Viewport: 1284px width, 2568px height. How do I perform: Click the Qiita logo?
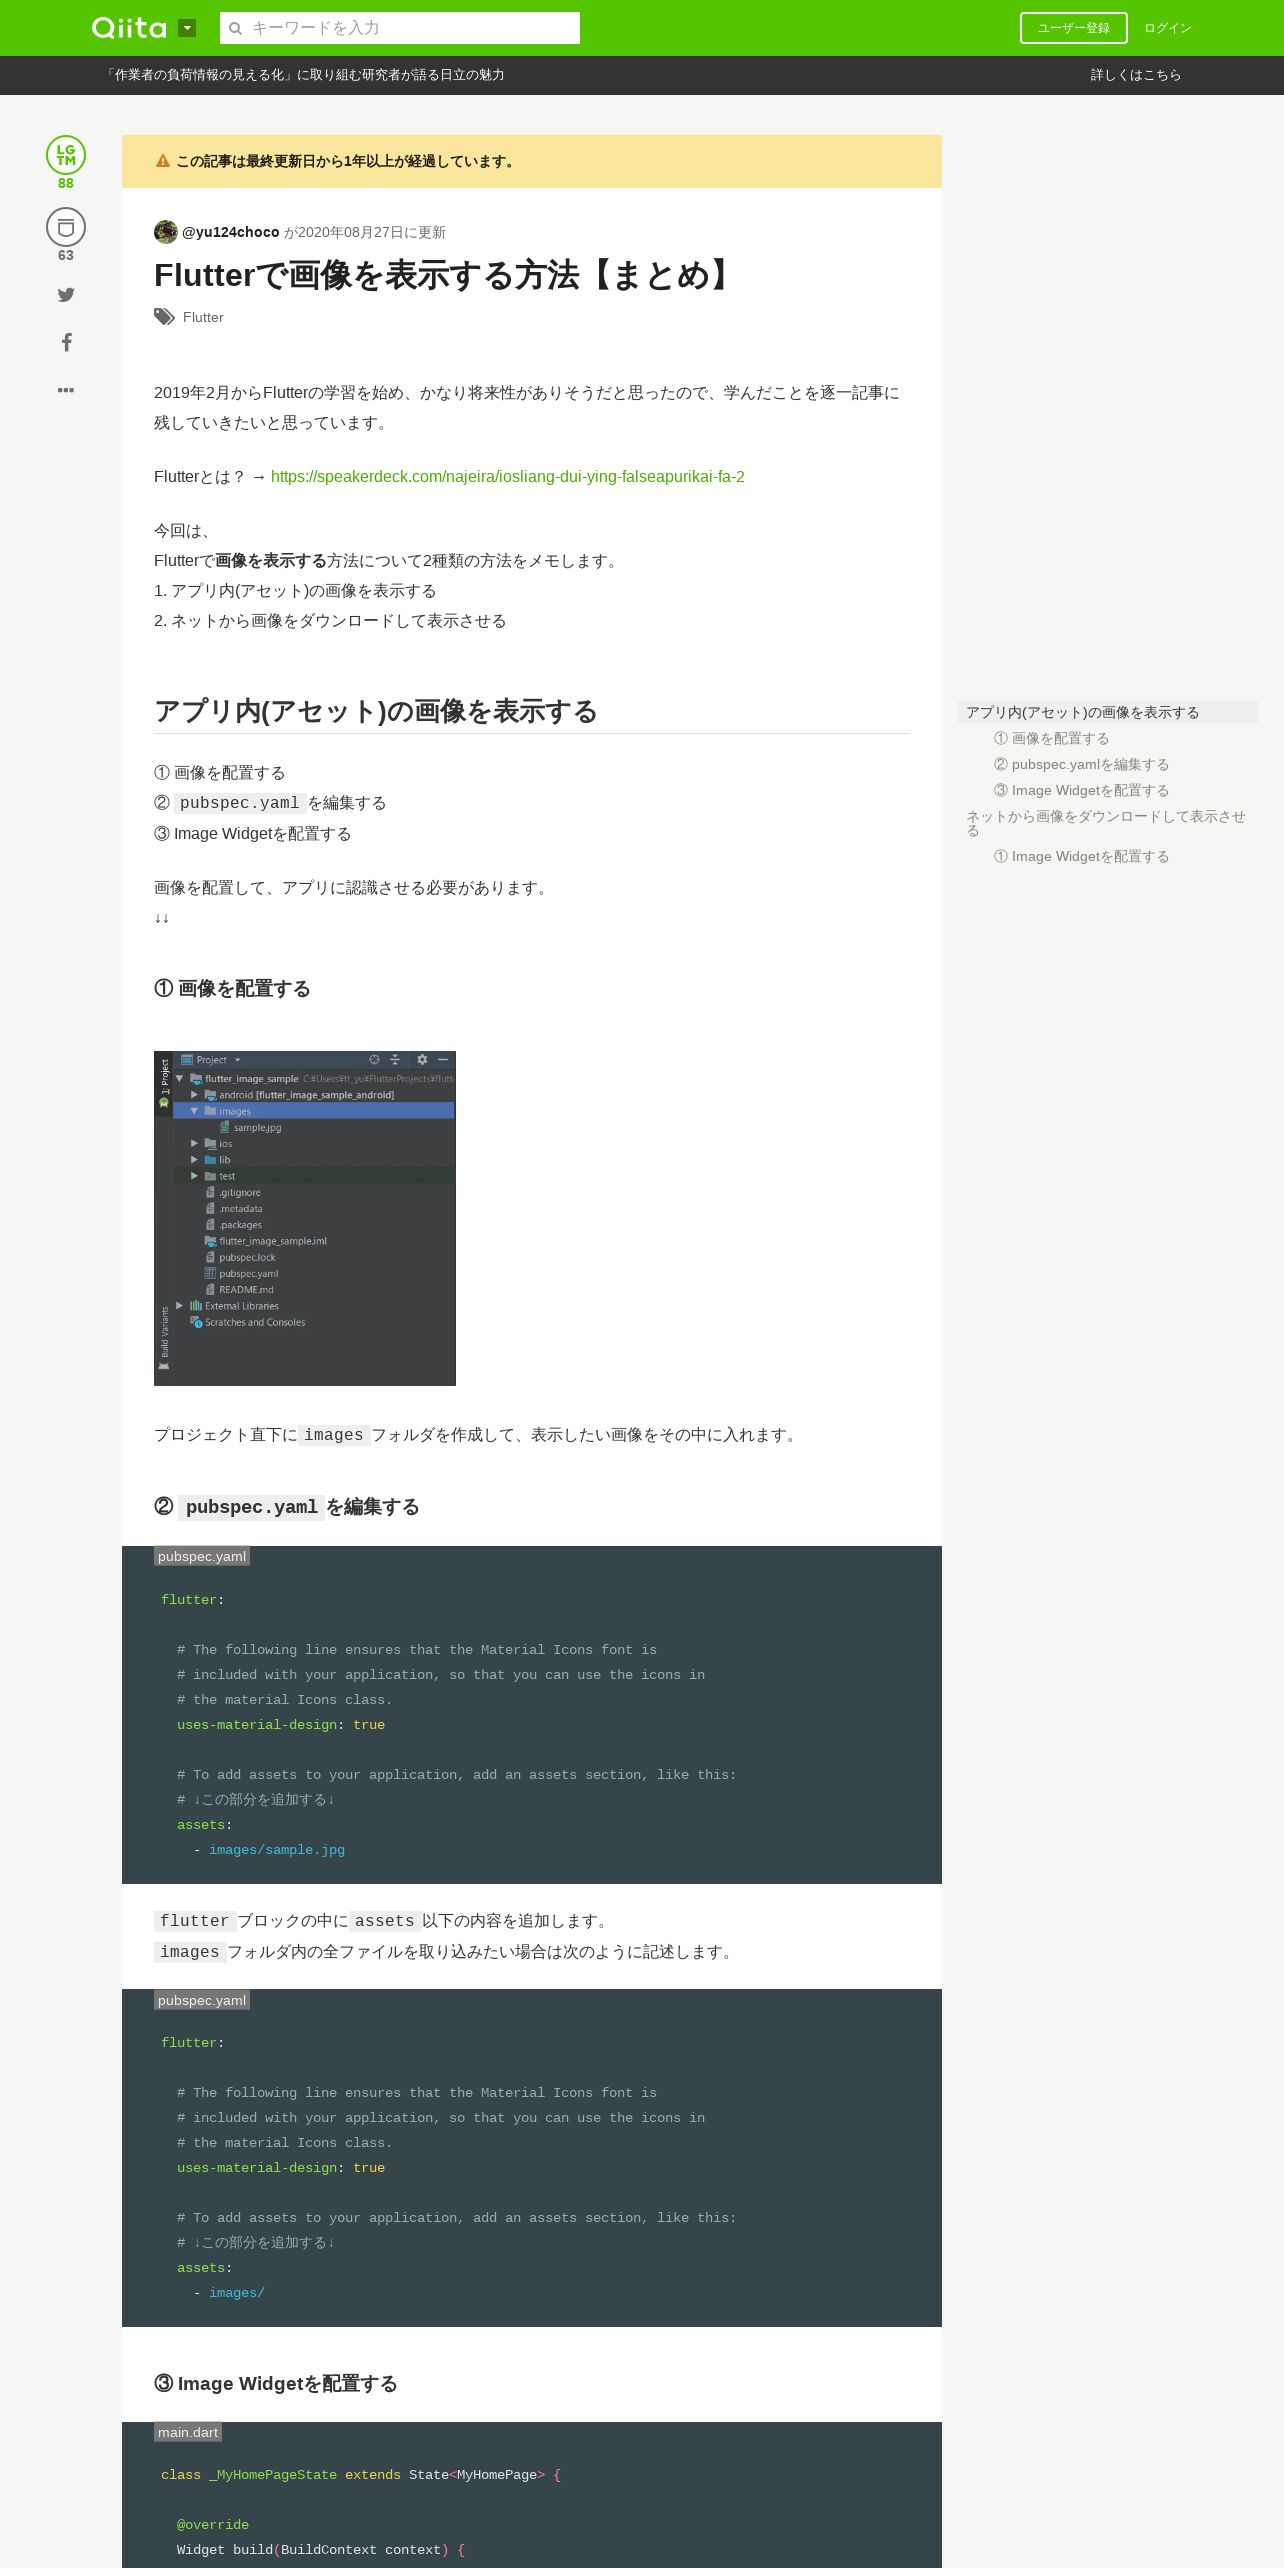click(129, 28)
